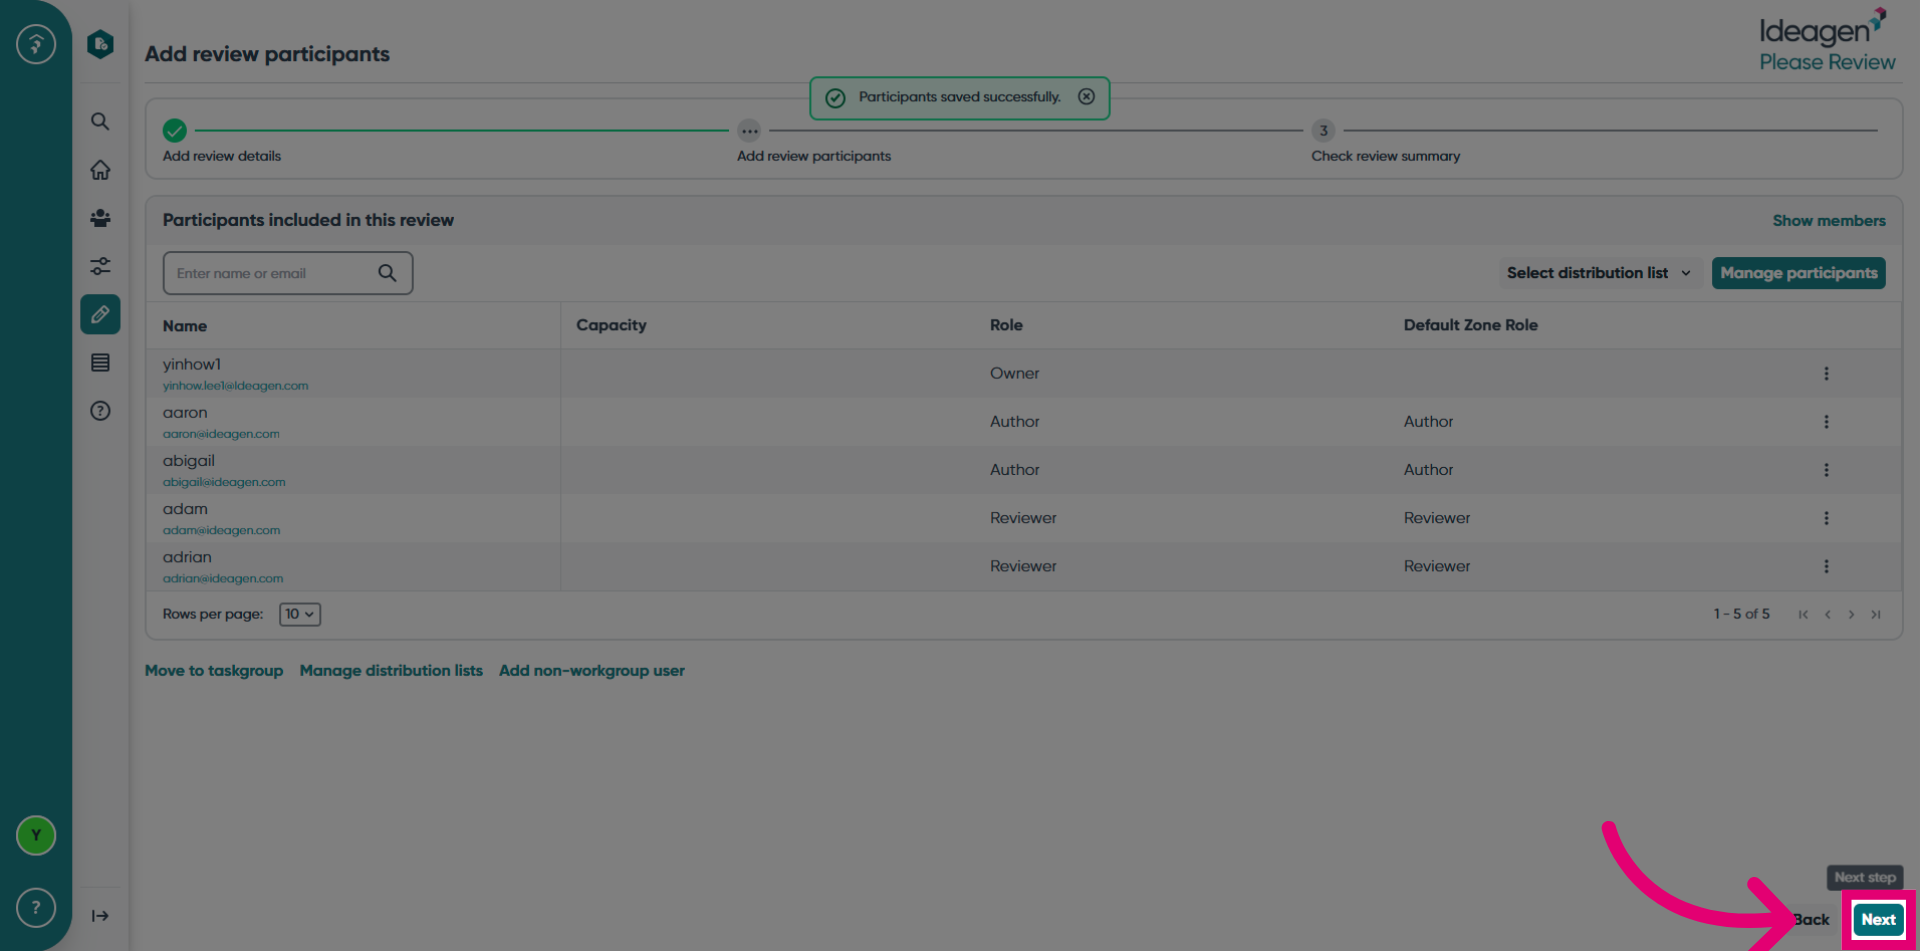Image resolution: width=1920 pixels, height=951 pixels.
Task: Click the Next button
Action: [1878, 920]
